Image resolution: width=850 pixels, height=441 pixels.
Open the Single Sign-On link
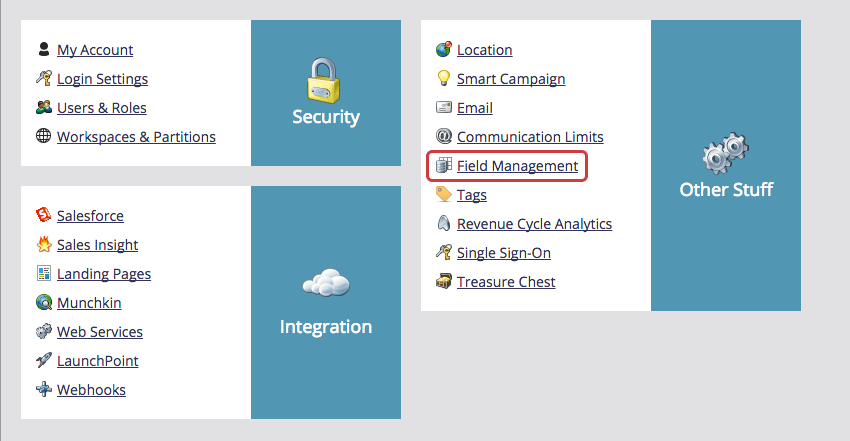click(504, 253)
